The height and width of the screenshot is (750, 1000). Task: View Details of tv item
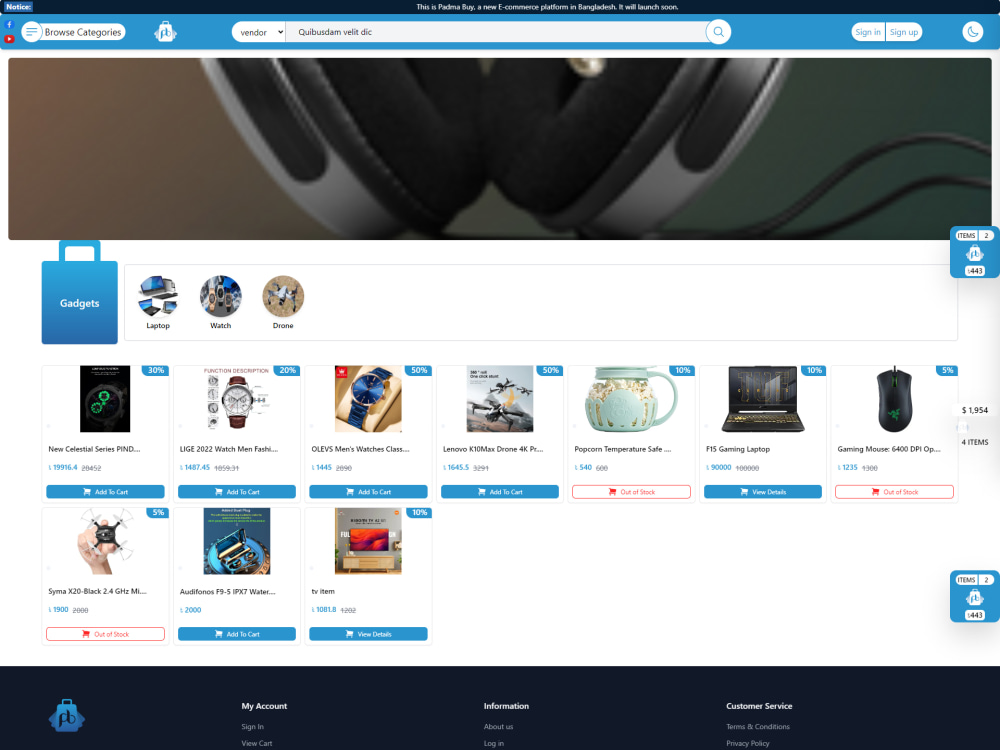point(368,634)
